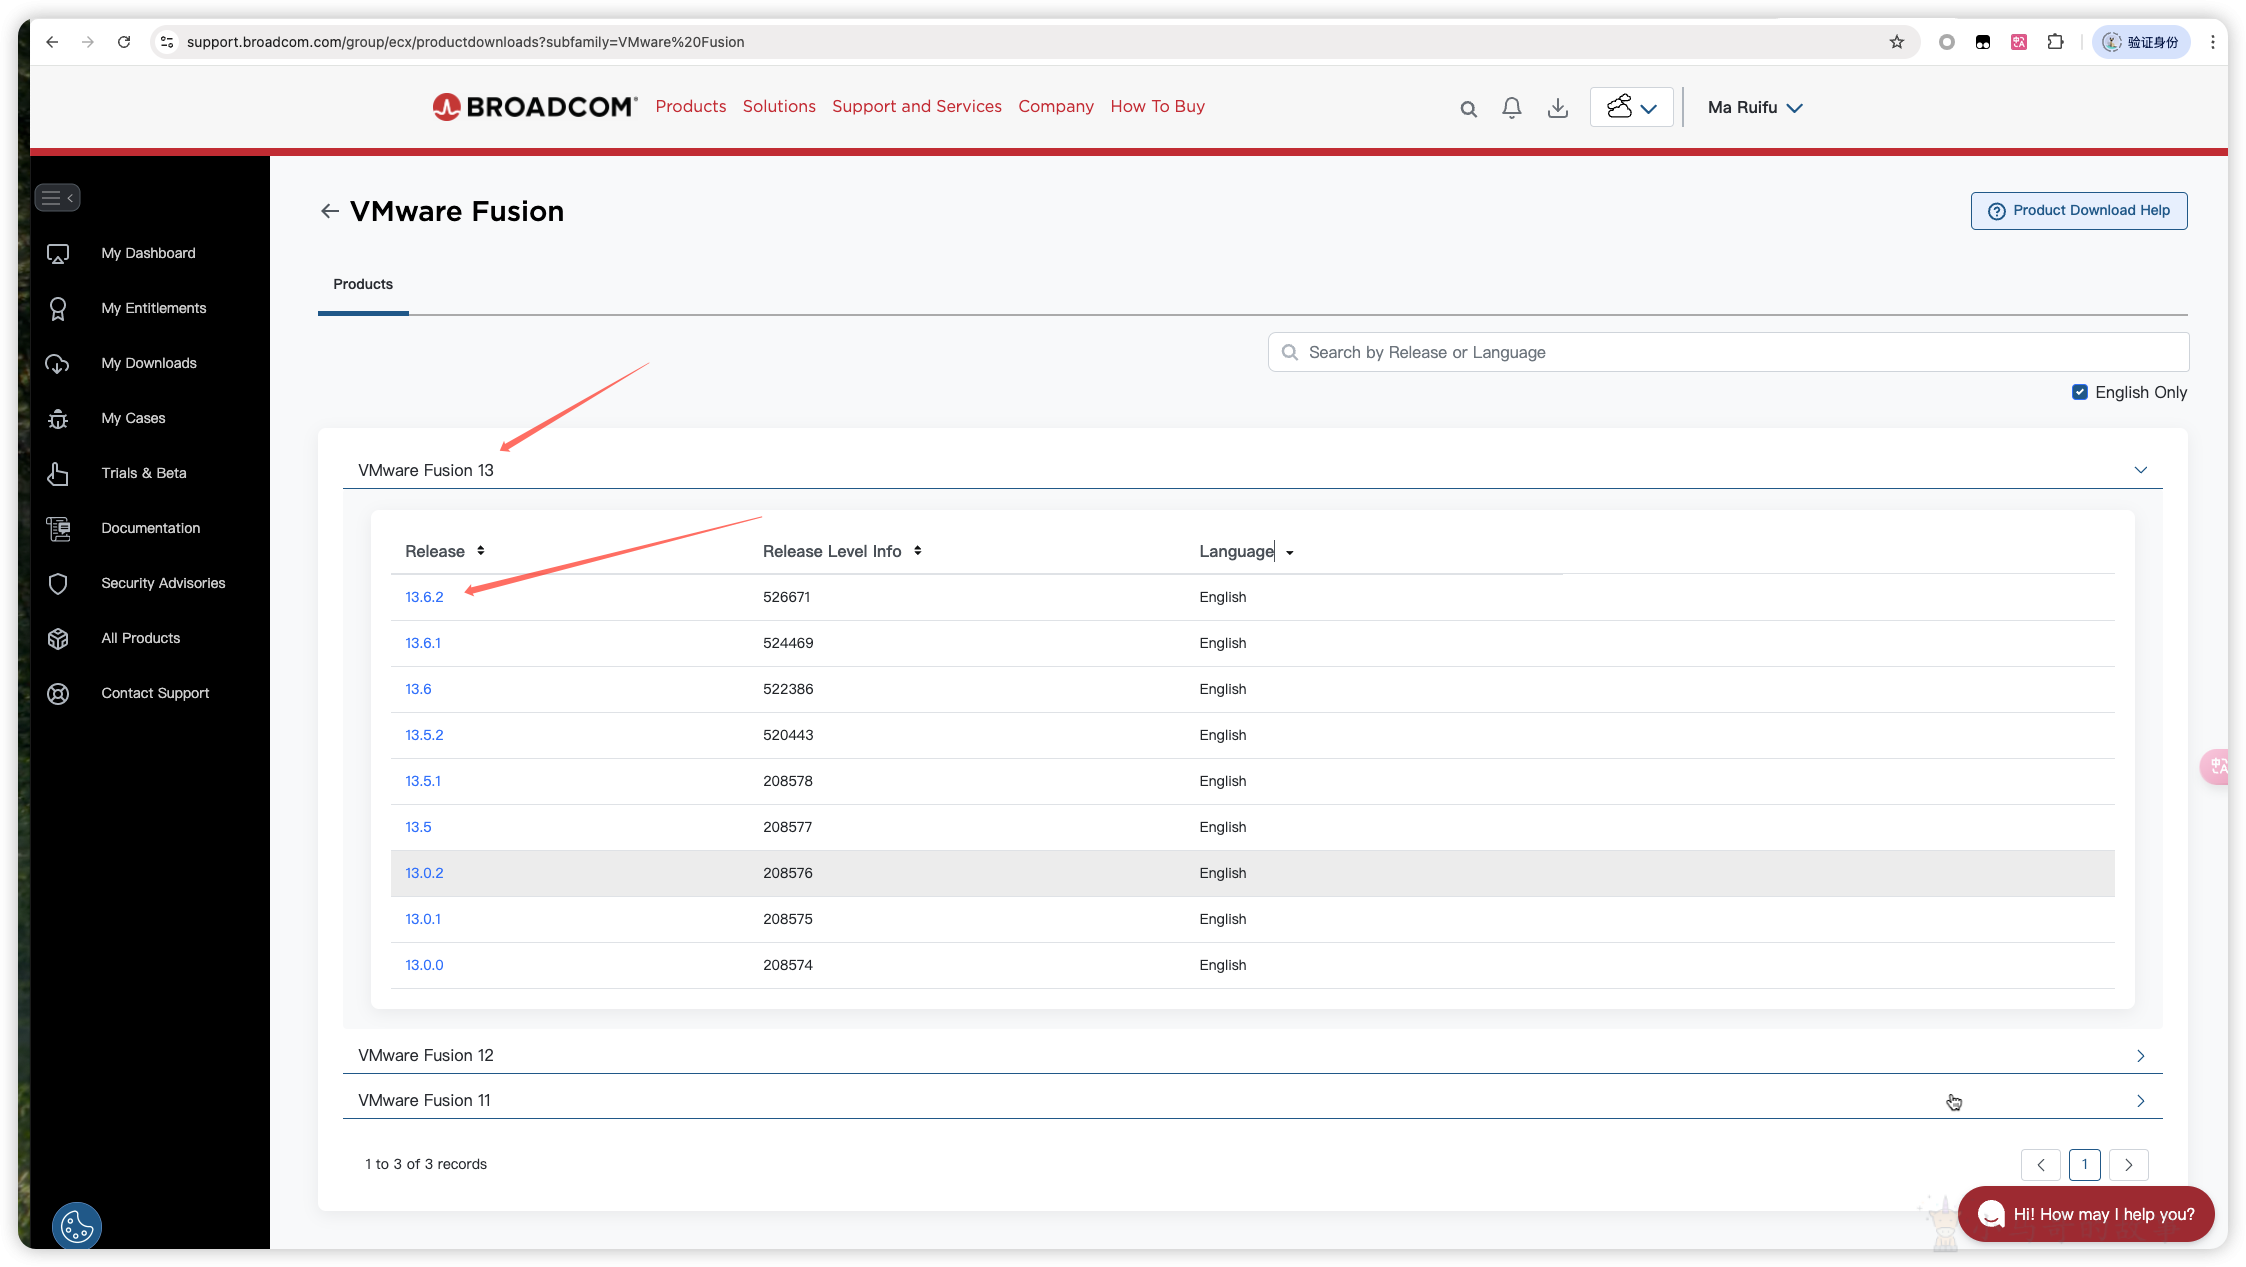Open the Solutions navigation menu
Image resolution: width=2246 pixels, height=1267 pixels.
point(779,107)
